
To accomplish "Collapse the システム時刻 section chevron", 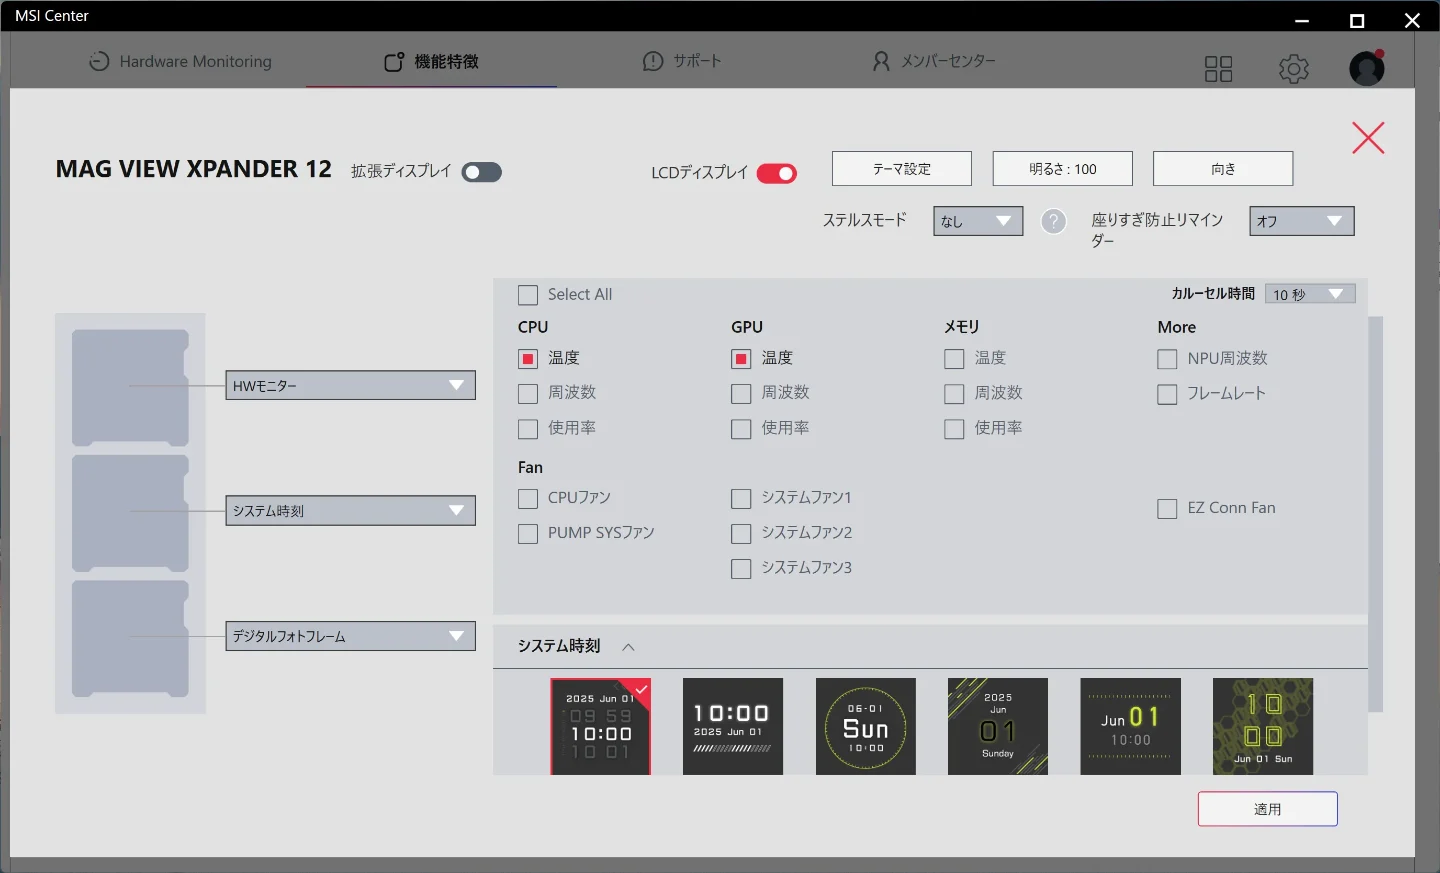I will click(x=629, y=647).
